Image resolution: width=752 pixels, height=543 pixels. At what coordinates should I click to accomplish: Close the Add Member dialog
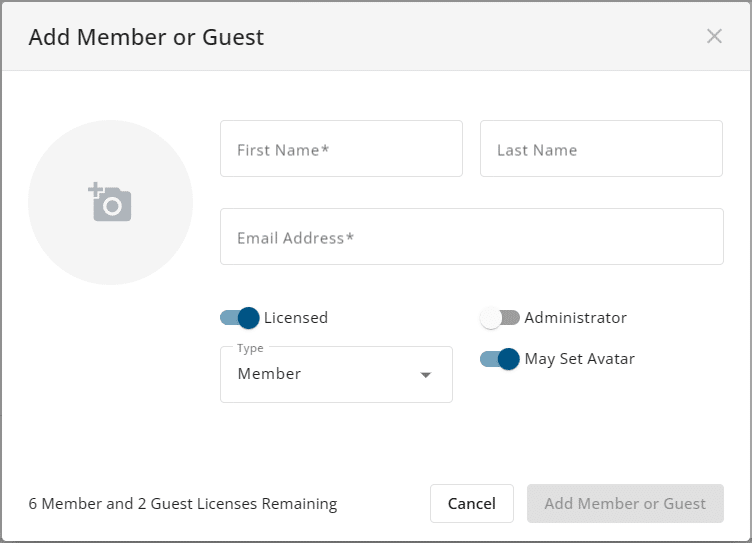tap(714, 37)
